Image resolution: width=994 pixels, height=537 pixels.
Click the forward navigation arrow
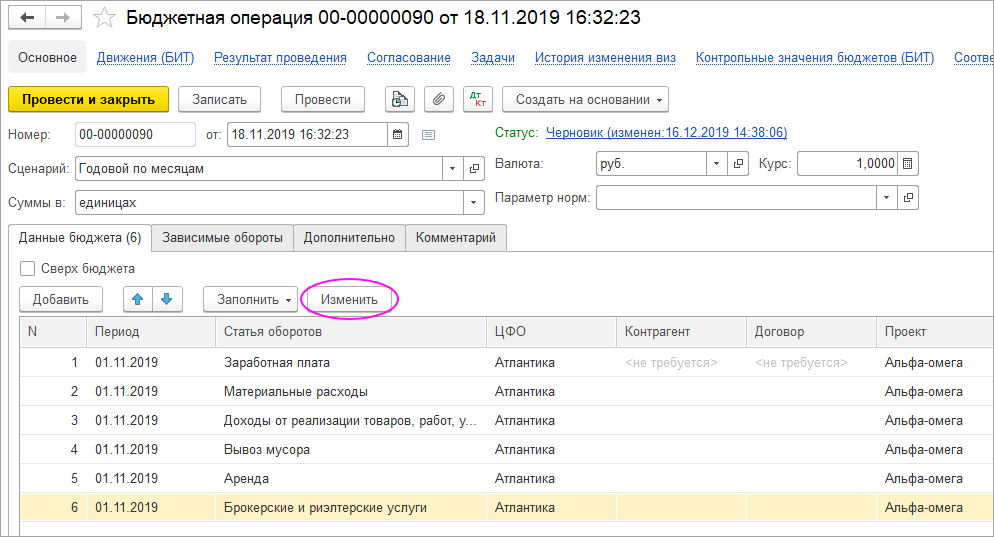62,18
